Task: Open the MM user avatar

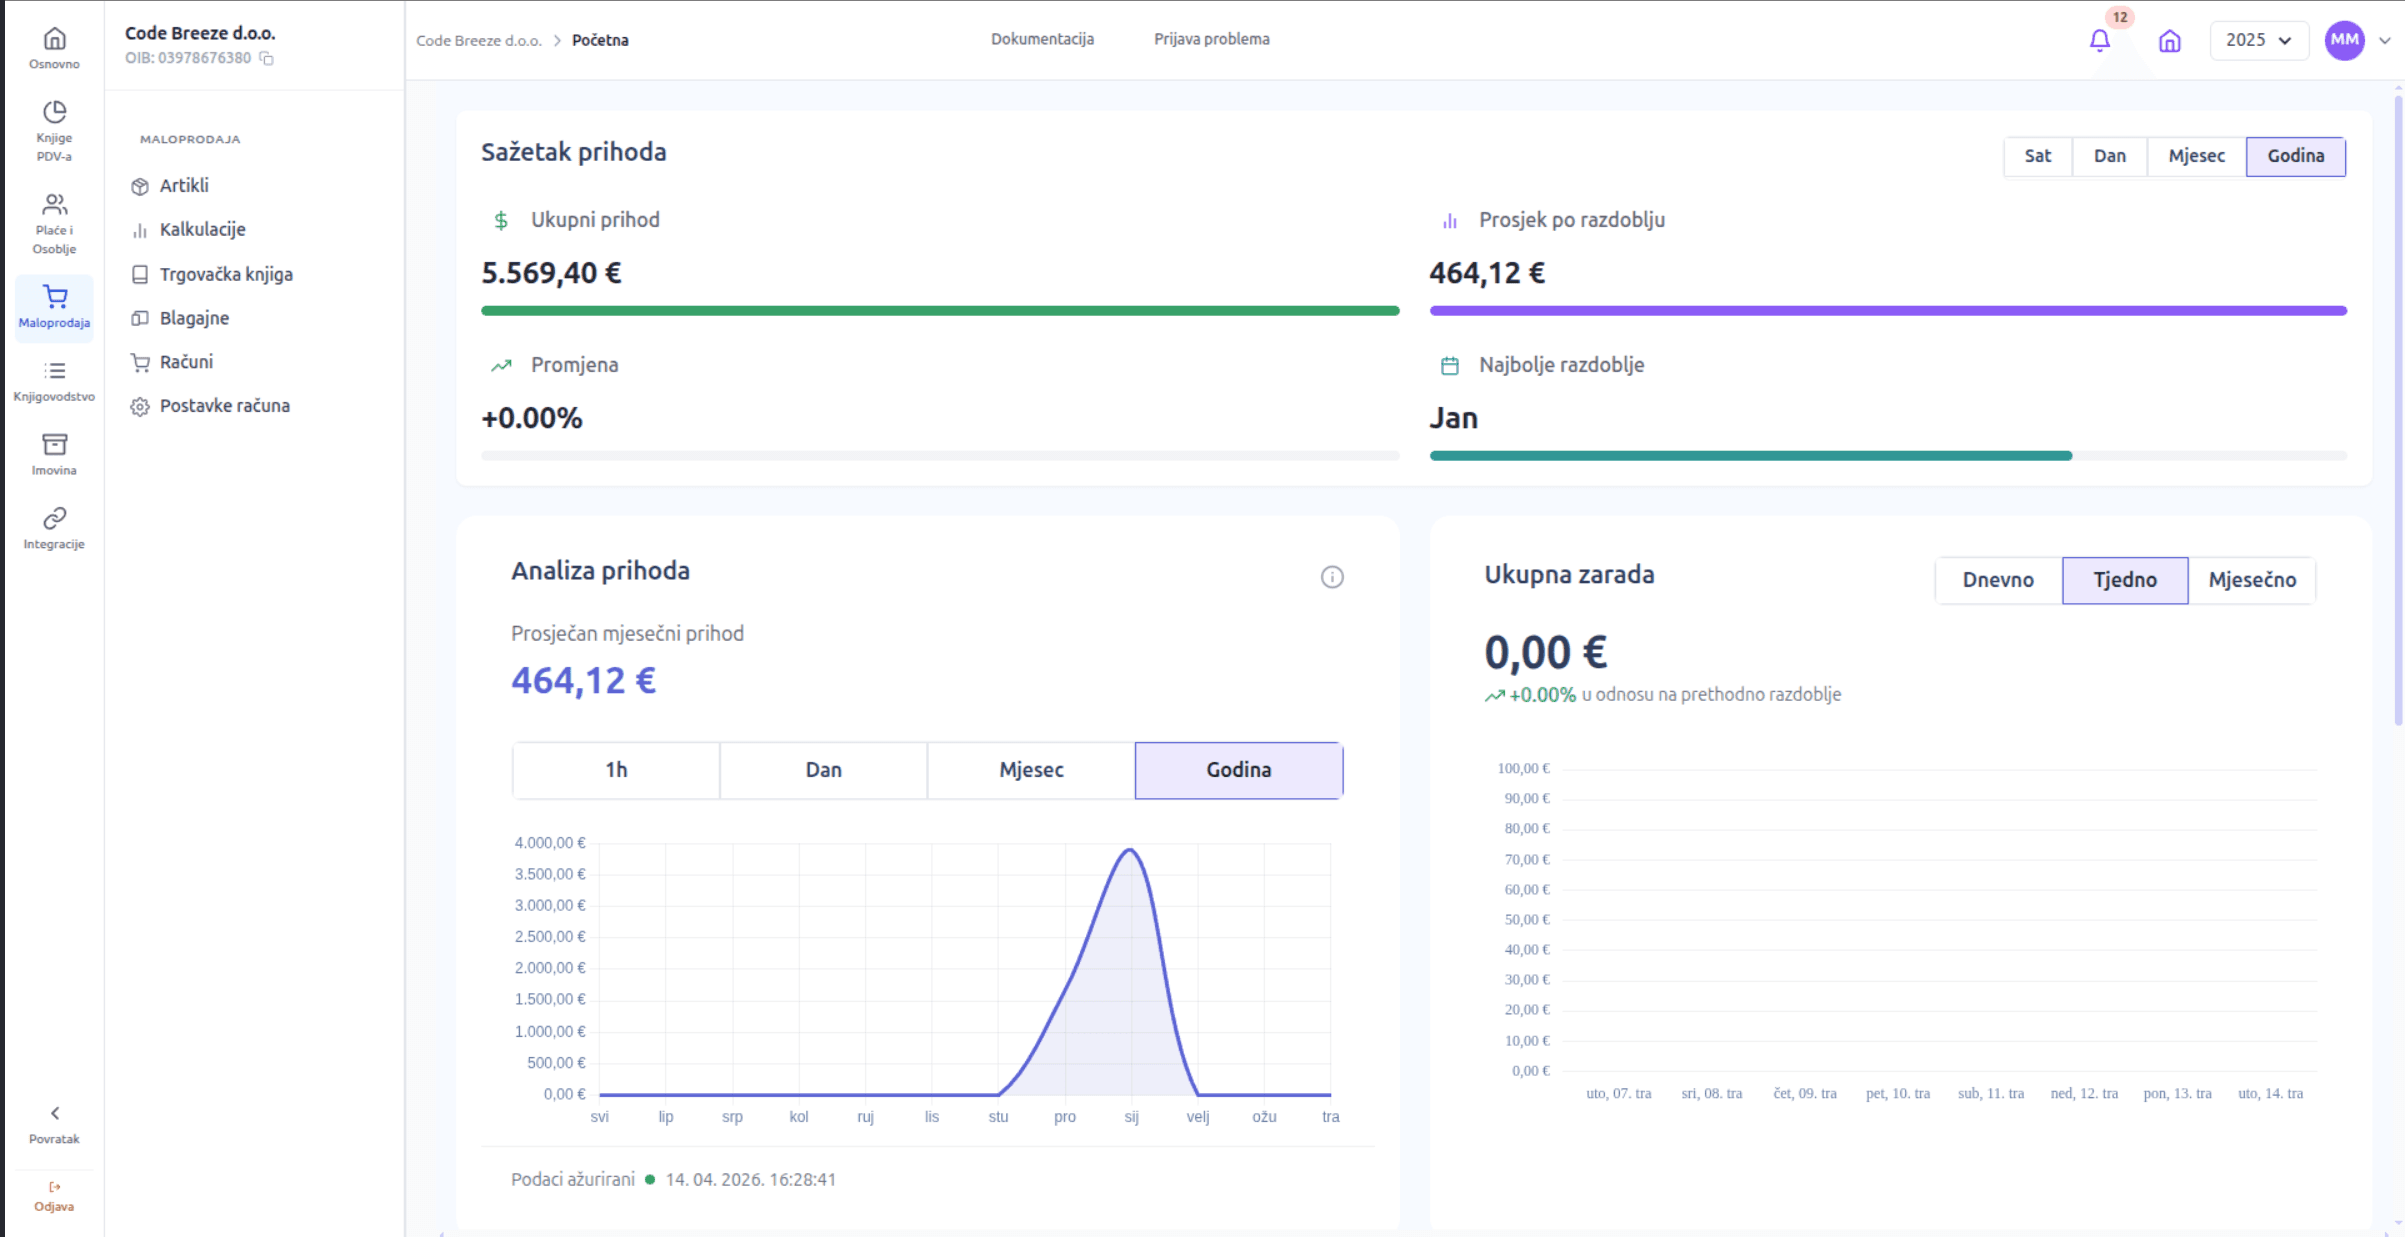Action: 2344,40
